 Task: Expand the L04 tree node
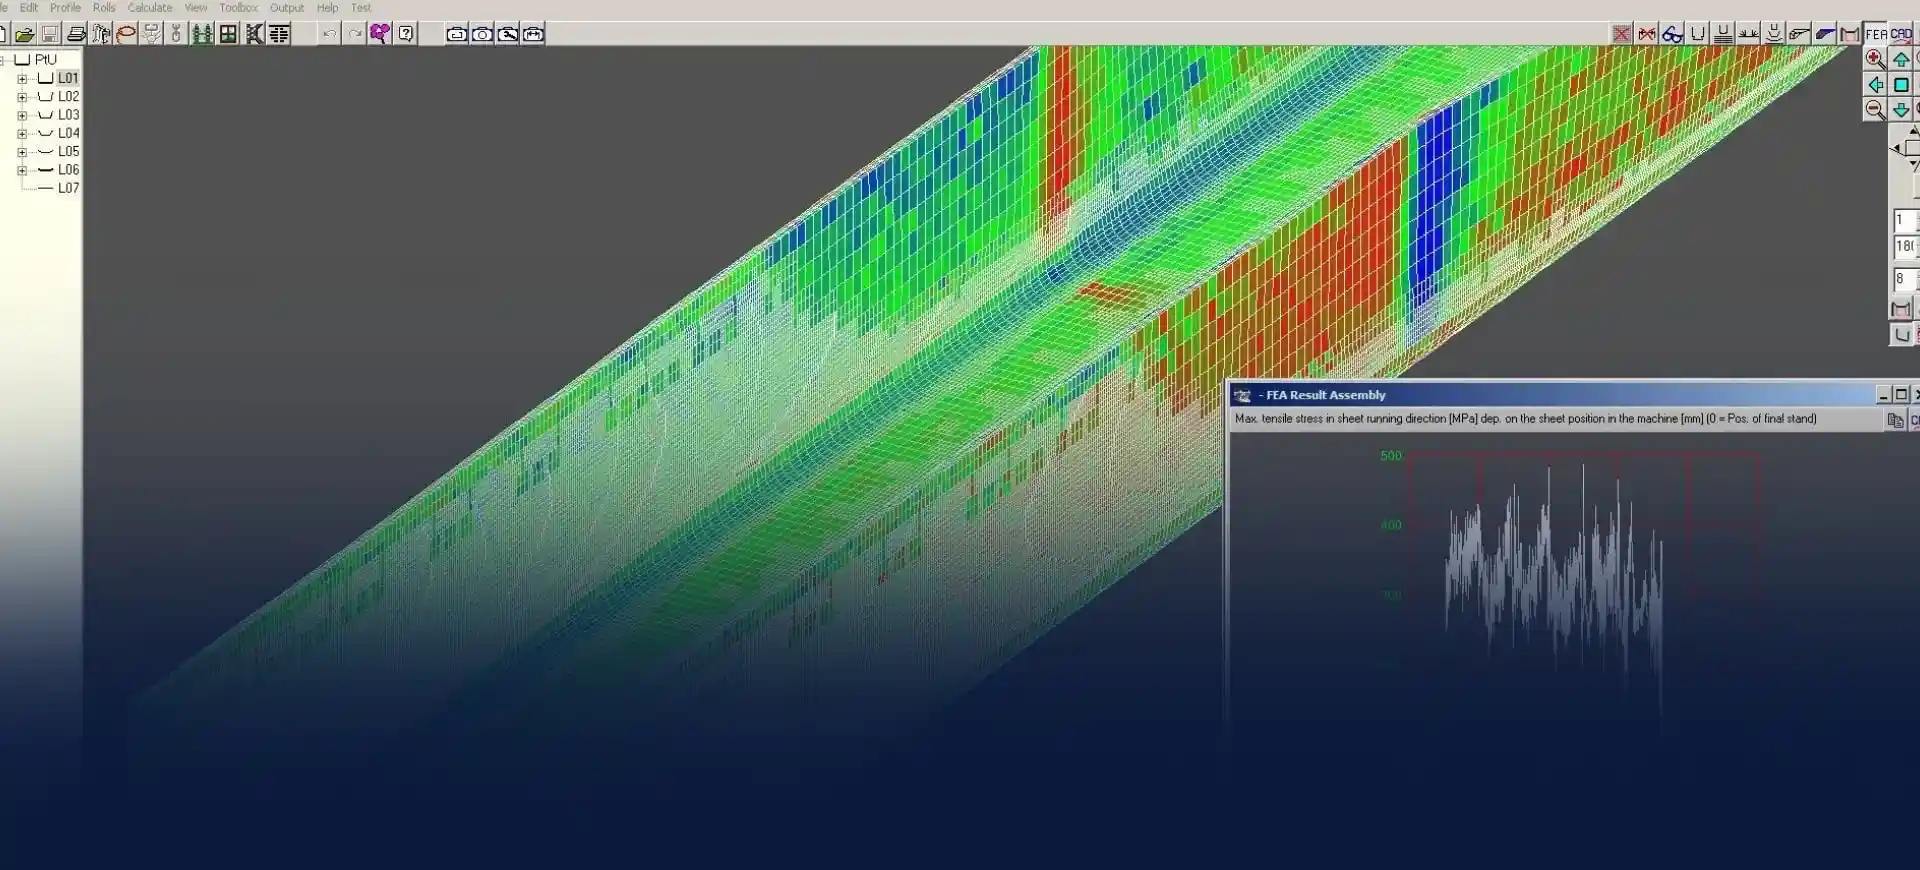click(22, 133)
